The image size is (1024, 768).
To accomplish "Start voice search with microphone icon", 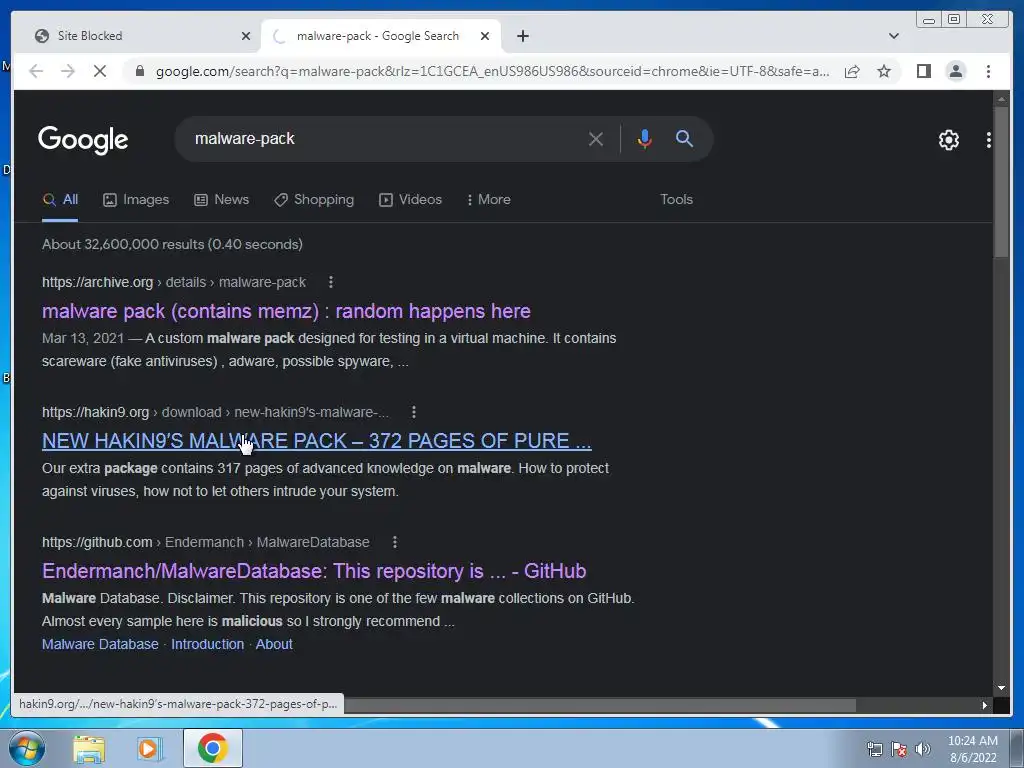I will 645,138.
